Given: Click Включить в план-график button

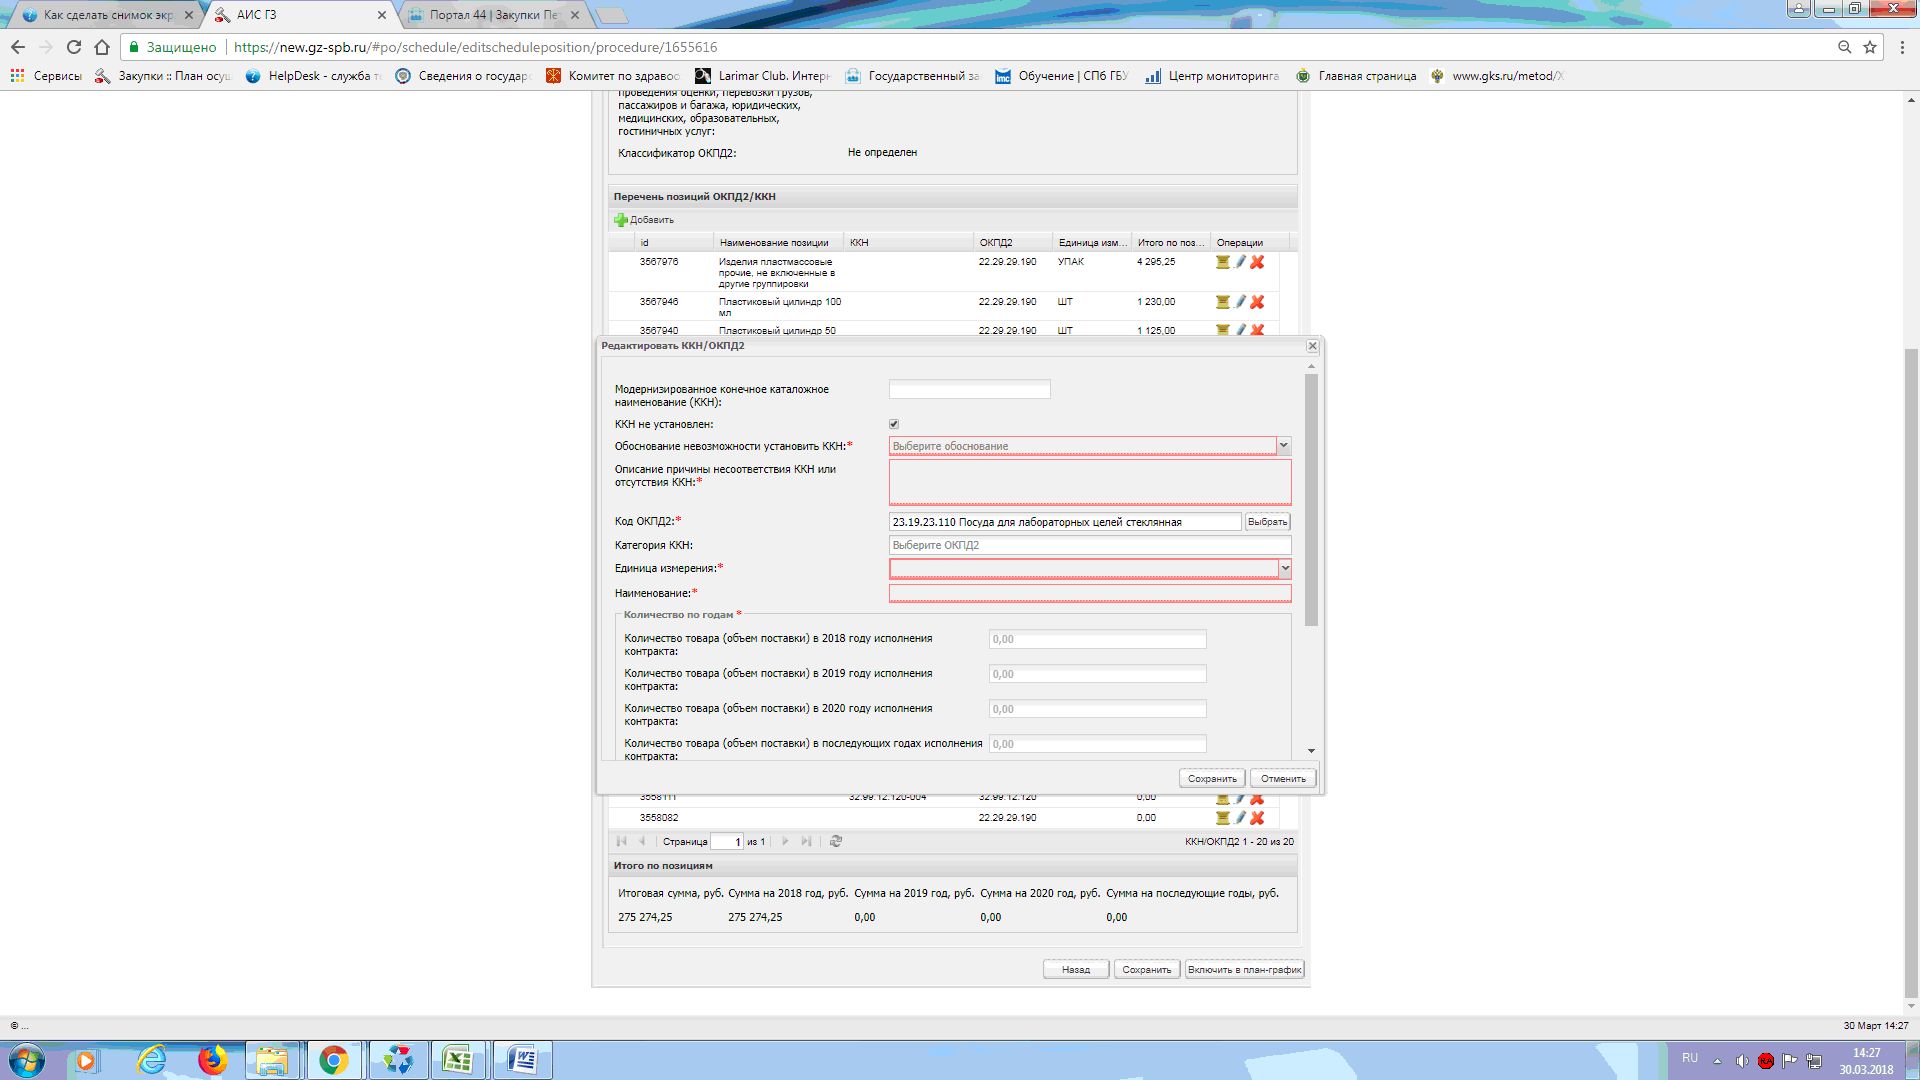Looking at the screenshot, I should pyautogui.click(x=1244, y=970).
